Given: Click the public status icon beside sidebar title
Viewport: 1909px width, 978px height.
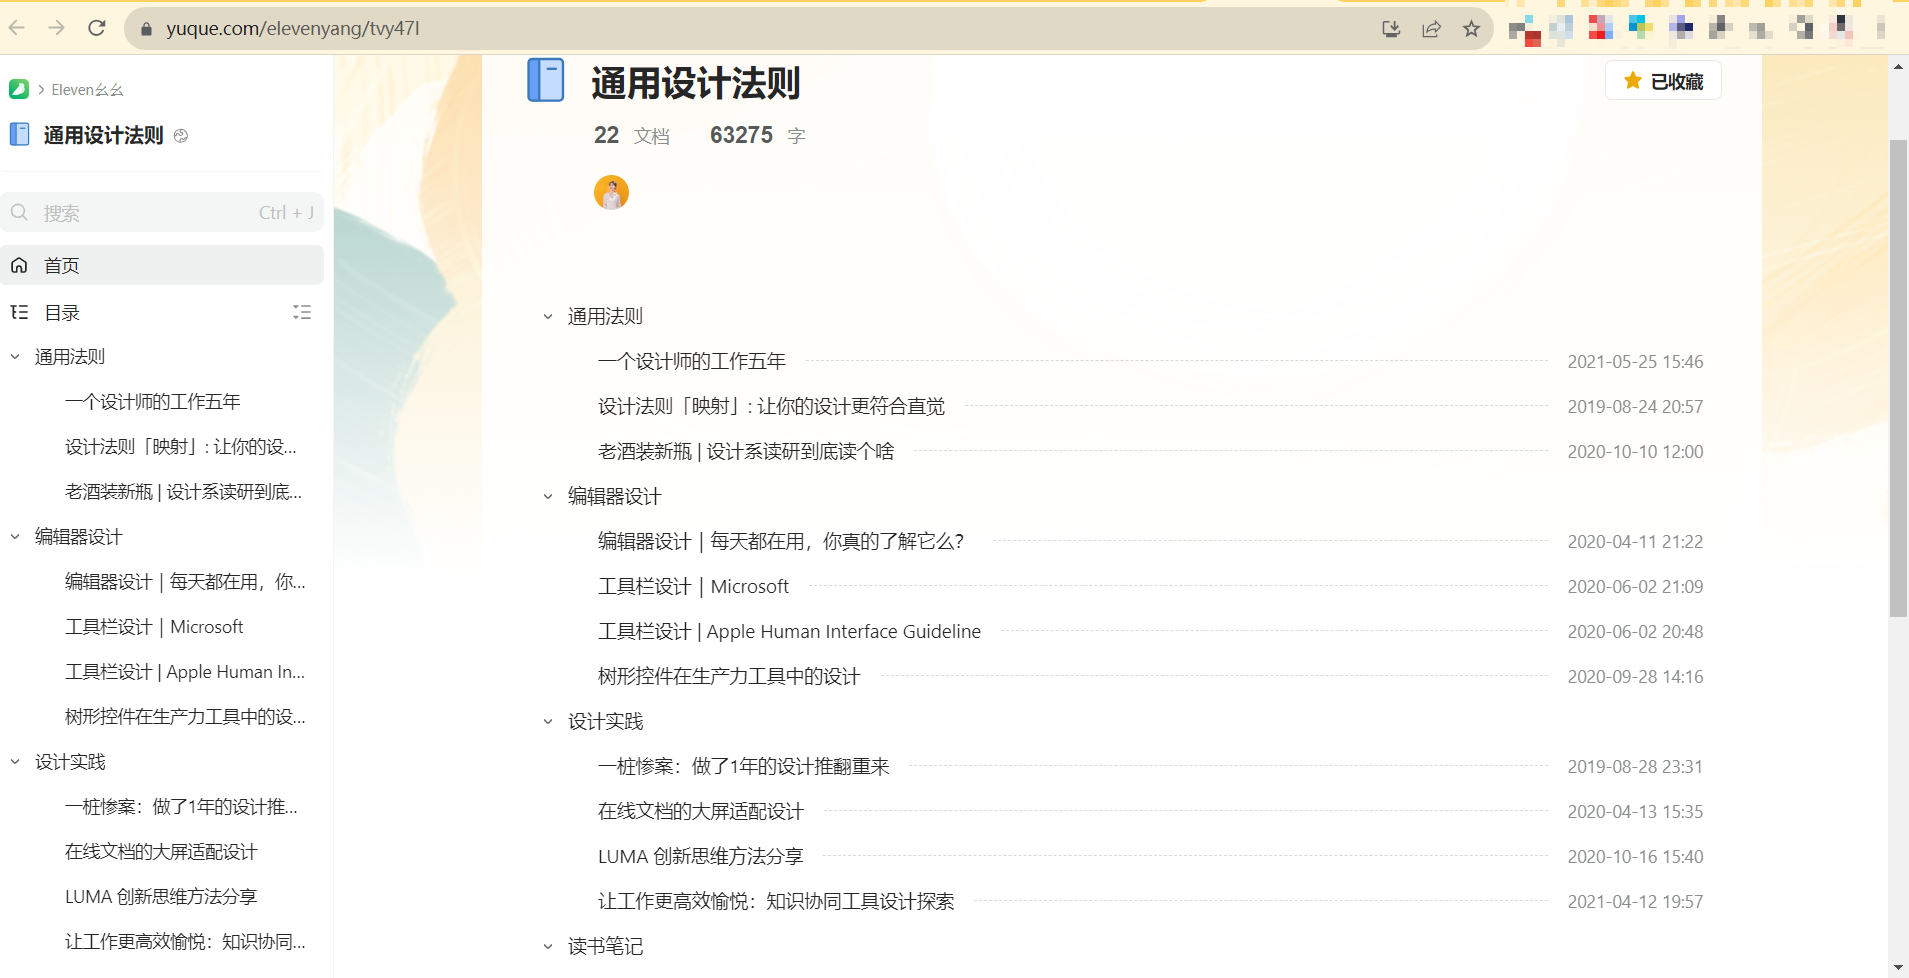Looking at the screenshot, I should point(181,136).
